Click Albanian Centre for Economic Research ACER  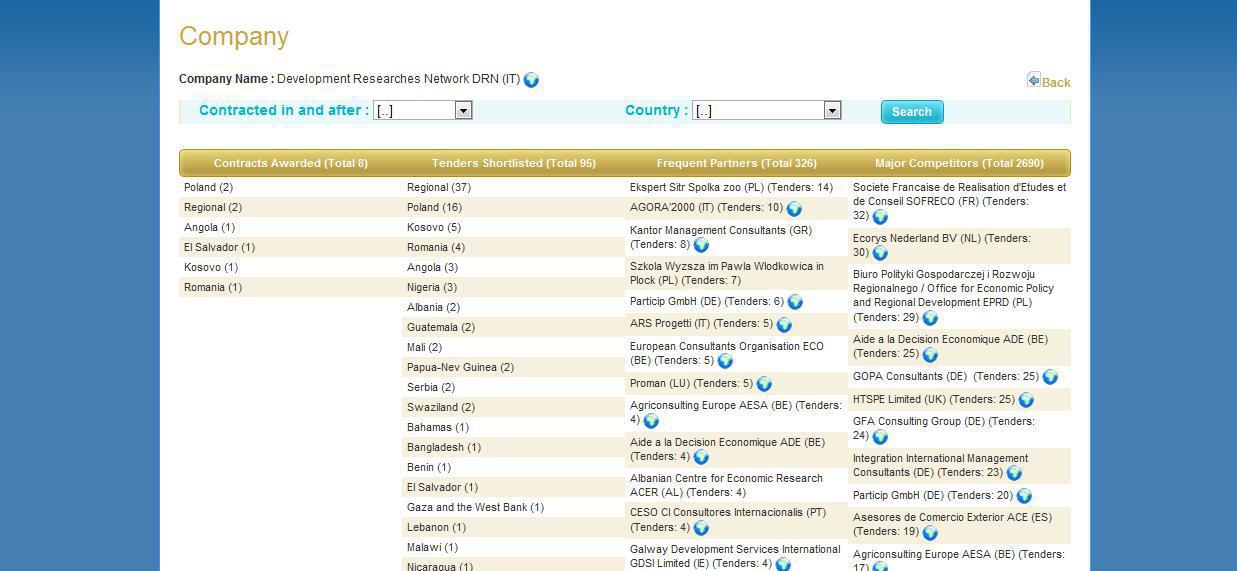click(x=726, y=485)
